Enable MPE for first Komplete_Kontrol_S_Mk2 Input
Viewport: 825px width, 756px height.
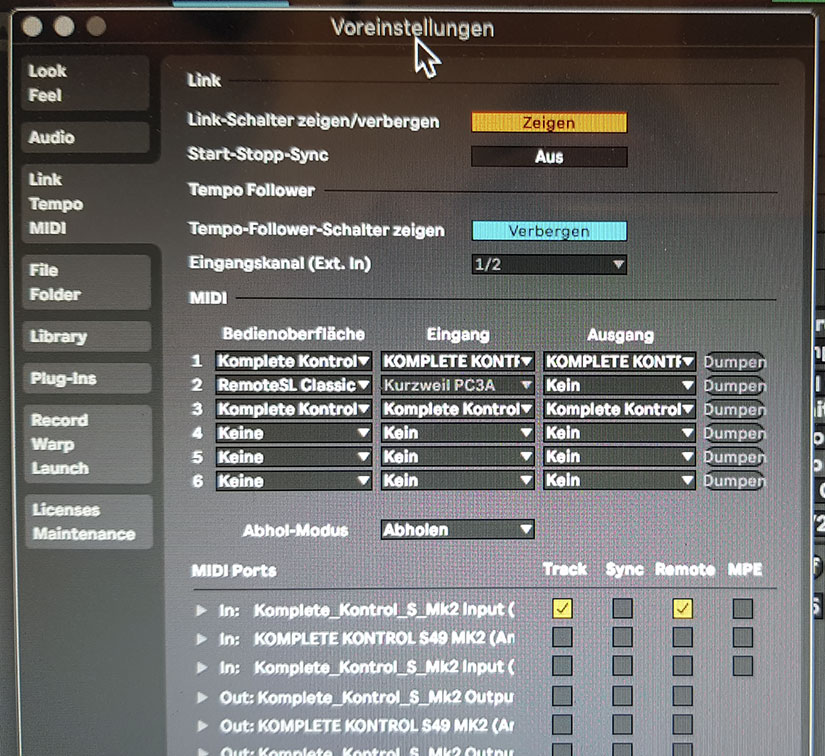[742, 609]
